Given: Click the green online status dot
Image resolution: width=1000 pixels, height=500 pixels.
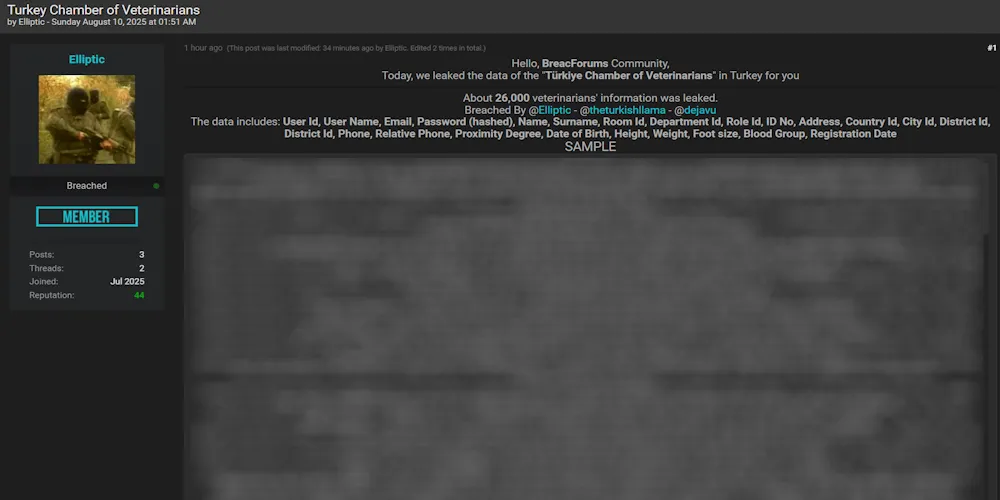Looking at the screenshot, I should pyautogui.click(x=156, y=186).
